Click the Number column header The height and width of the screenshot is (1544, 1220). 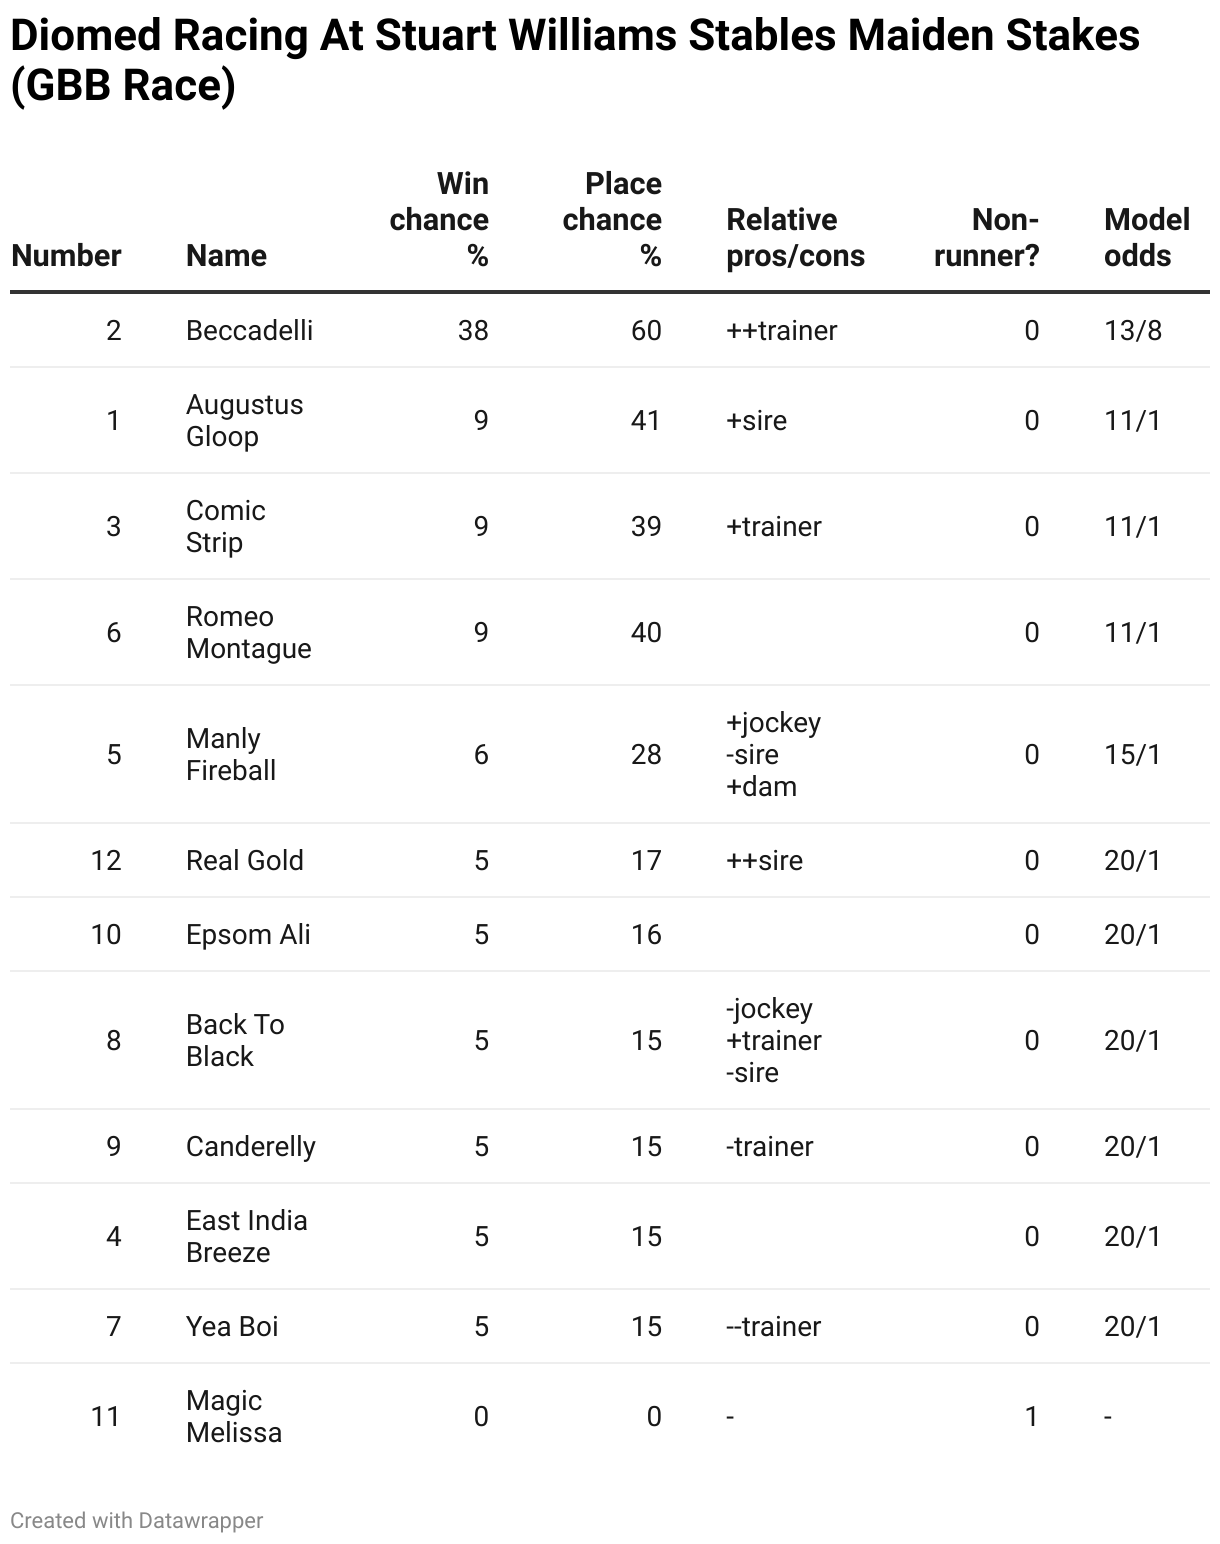66,255
